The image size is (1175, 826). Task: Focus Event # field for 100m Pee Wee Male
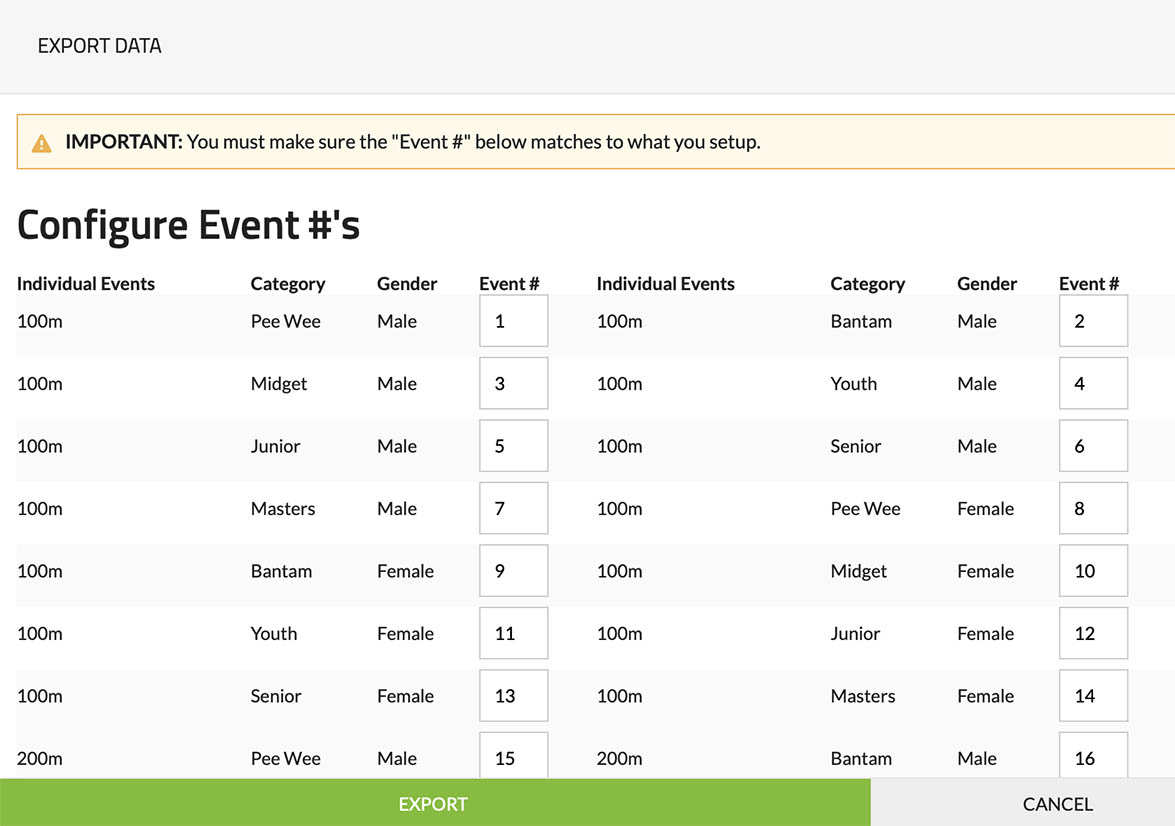[x=513, y=321]
